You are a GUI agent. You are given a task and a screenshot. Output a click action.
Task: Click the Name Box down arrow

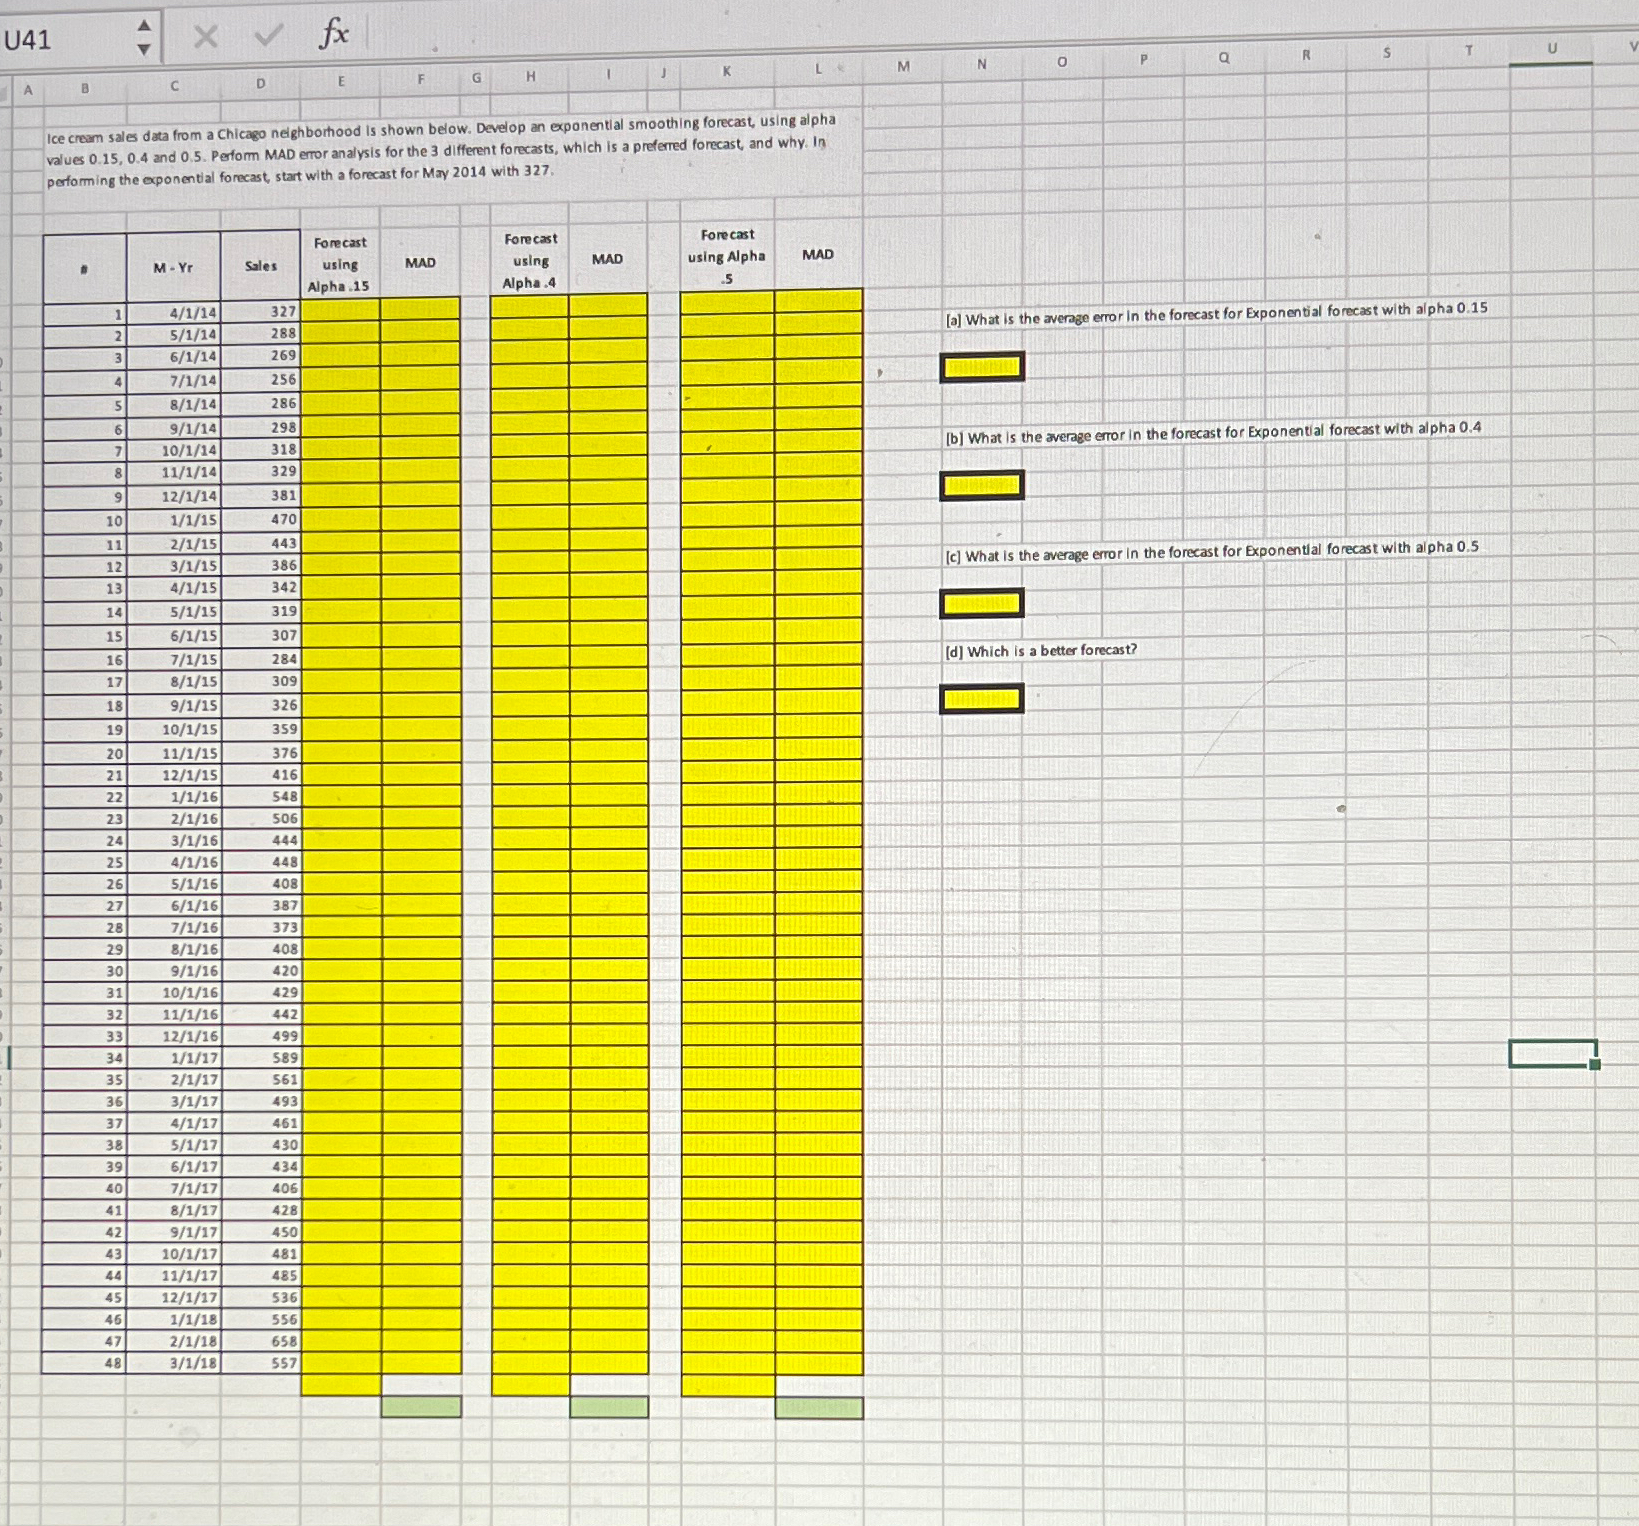pyautogui.click(x=144, y=49)
